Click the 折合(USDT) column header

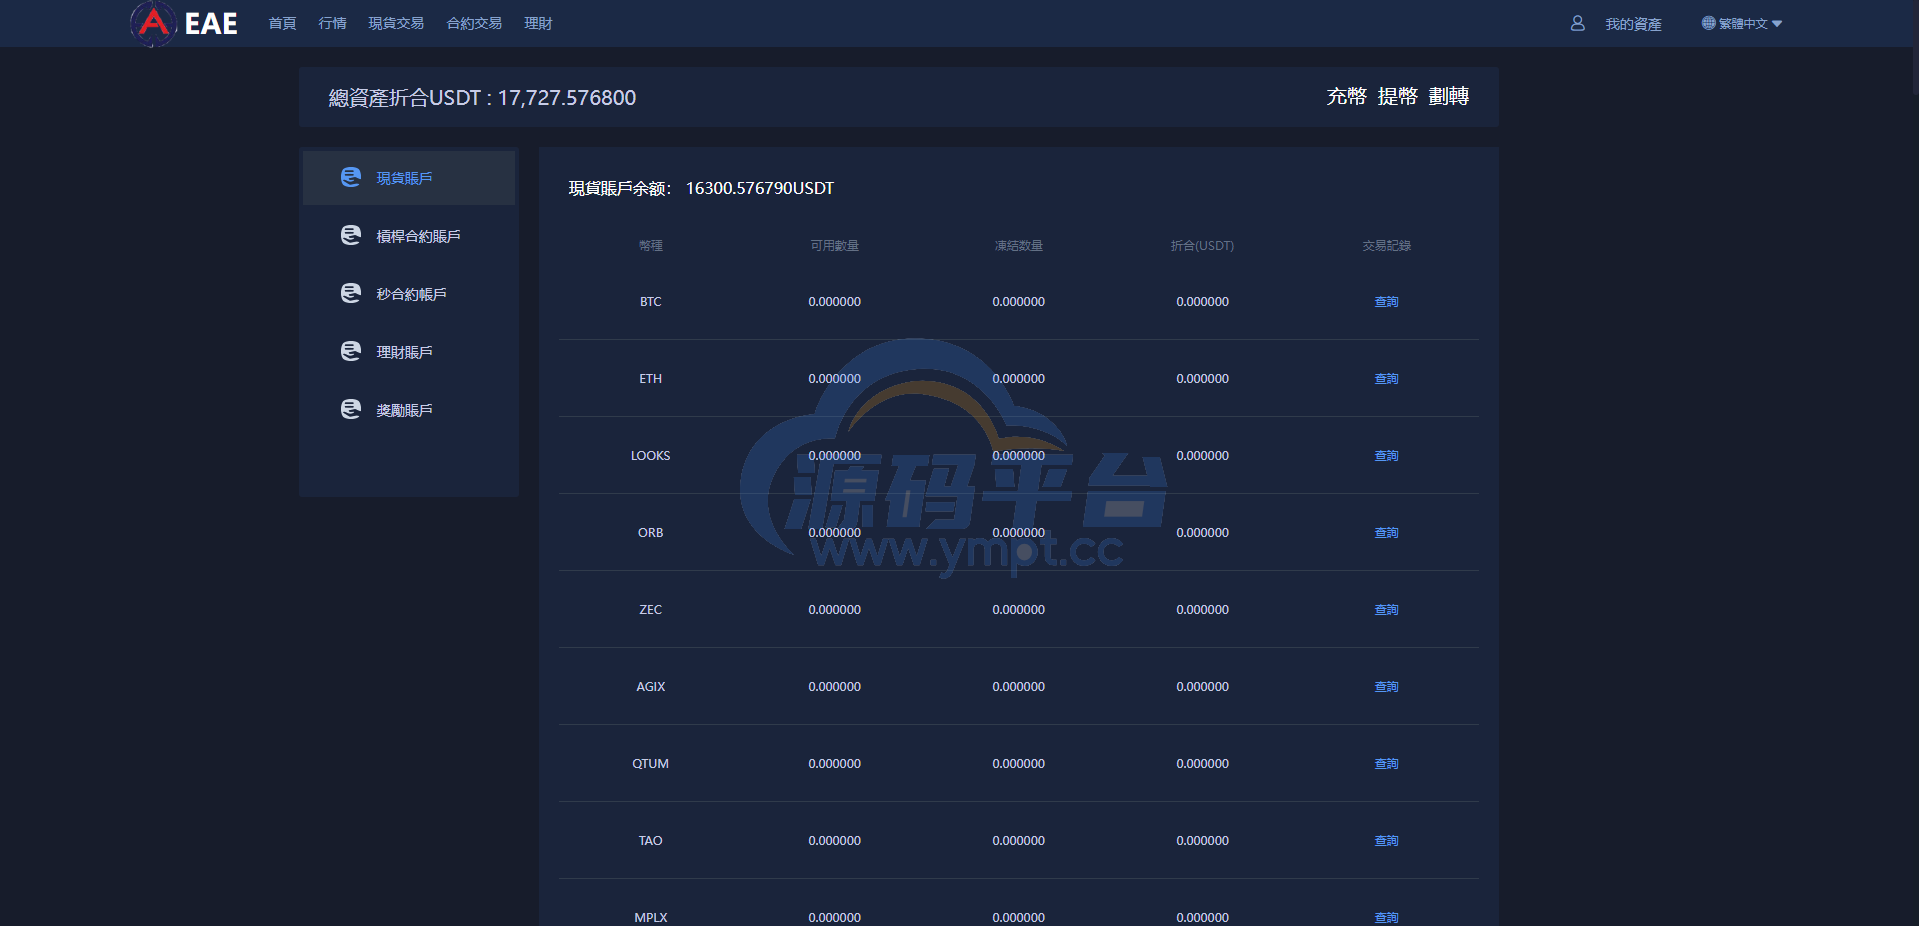pyautogui.click(x=1202, y=246)
